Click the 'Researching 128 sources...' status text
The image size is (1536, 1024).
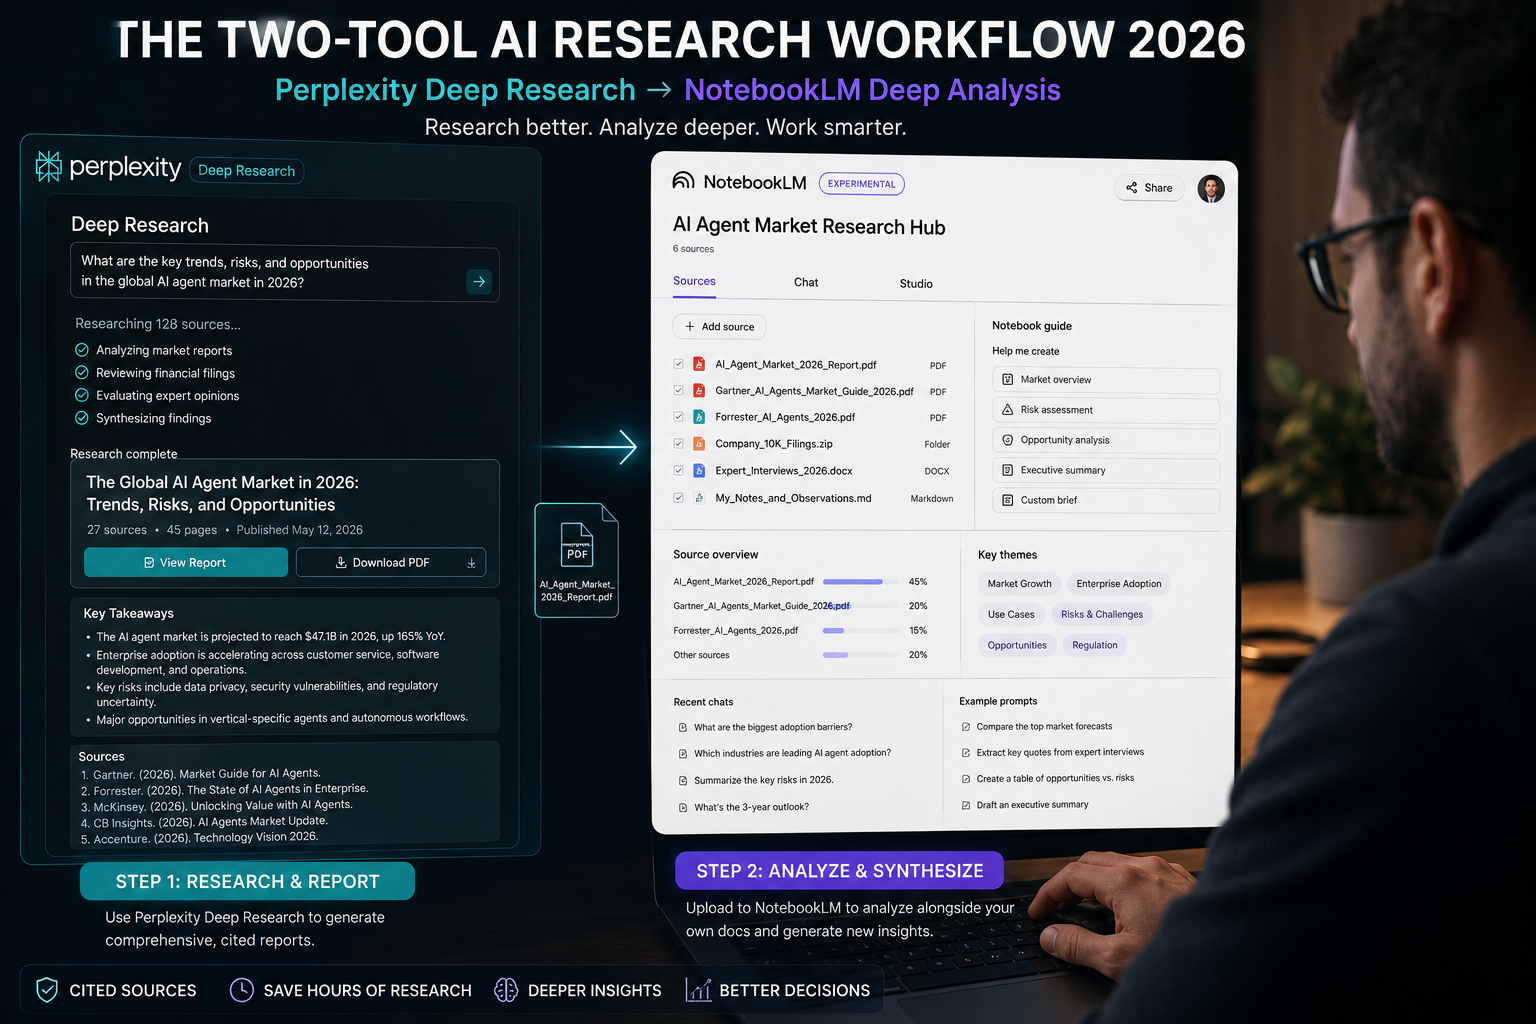[158, 324]
